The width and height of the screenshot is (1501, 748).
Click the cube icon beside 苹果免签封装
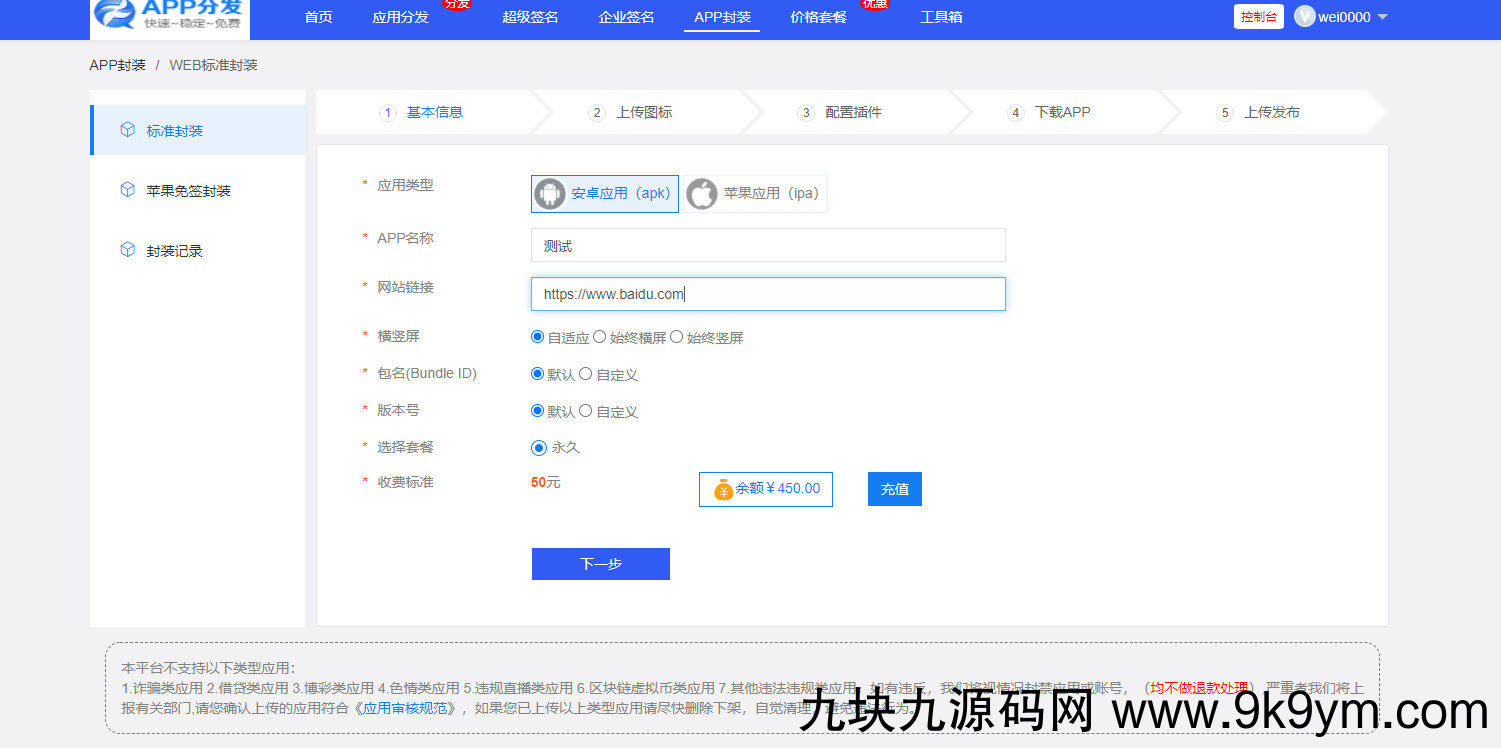[x=127, y=190]
